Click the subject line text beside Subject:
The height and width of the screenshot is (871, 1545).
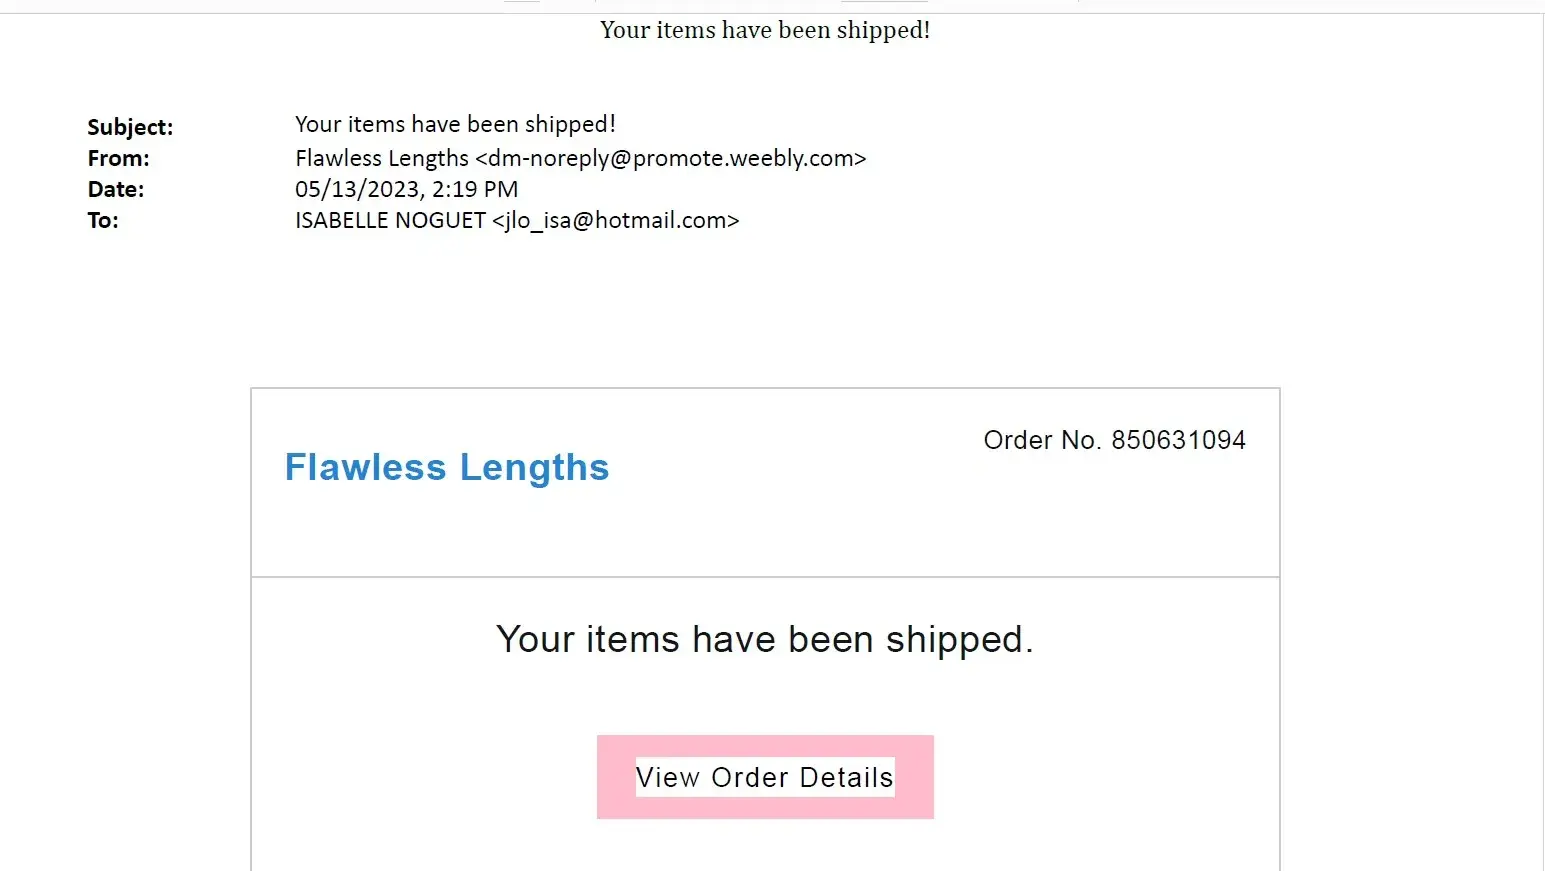pyautogui.click(x=455, y=124)
